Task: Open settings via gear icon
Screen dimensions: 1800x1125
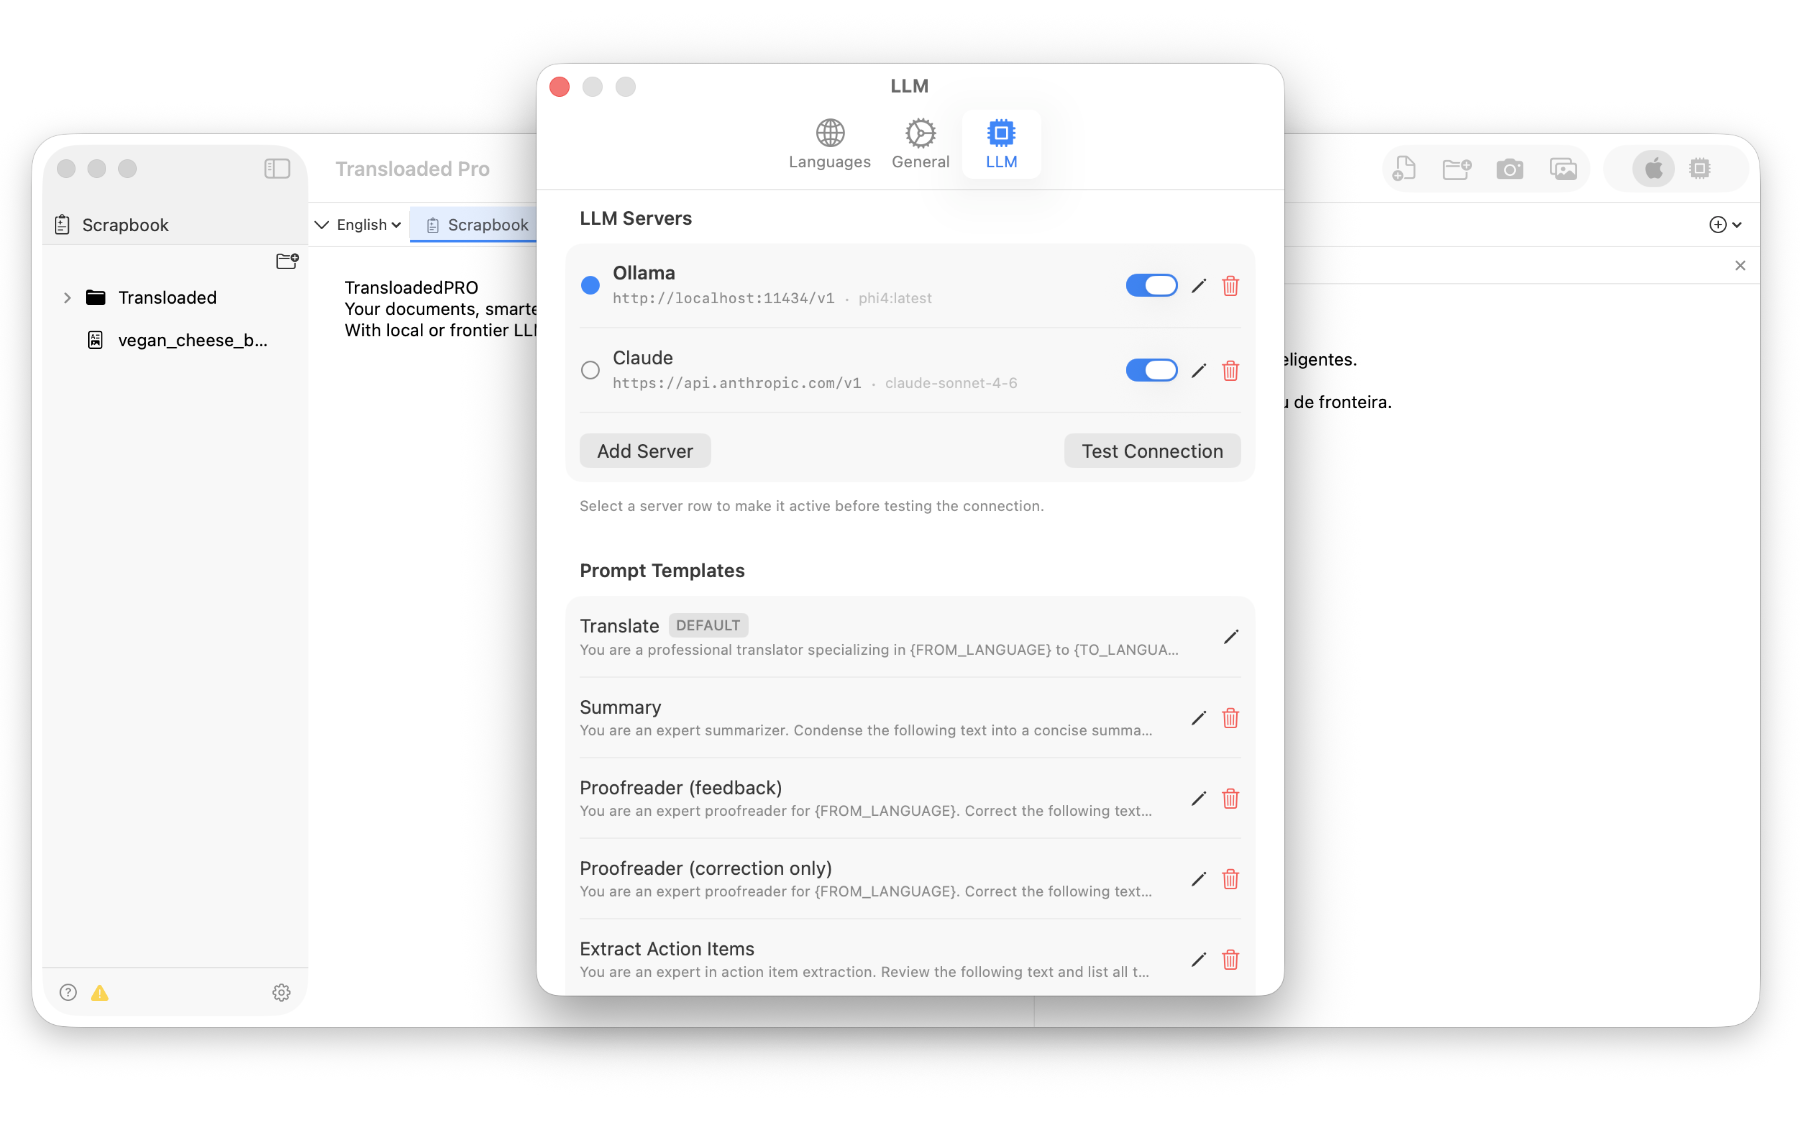Action: [x=281, y=992]
